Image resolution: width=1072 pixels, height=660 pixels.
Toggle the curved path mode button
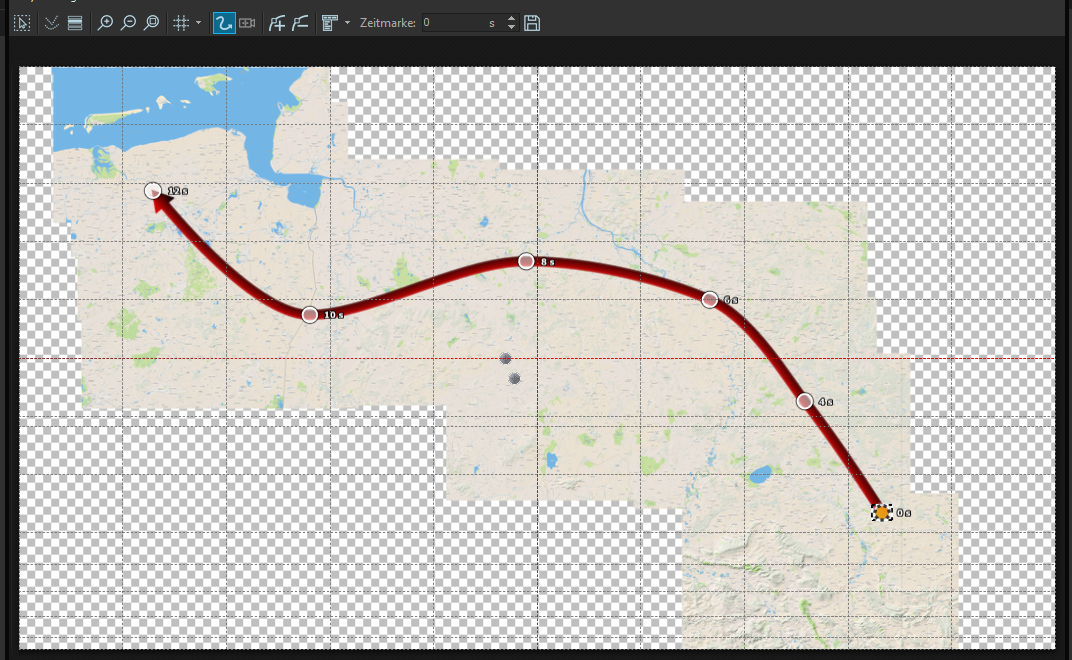[x=224, y=22]
